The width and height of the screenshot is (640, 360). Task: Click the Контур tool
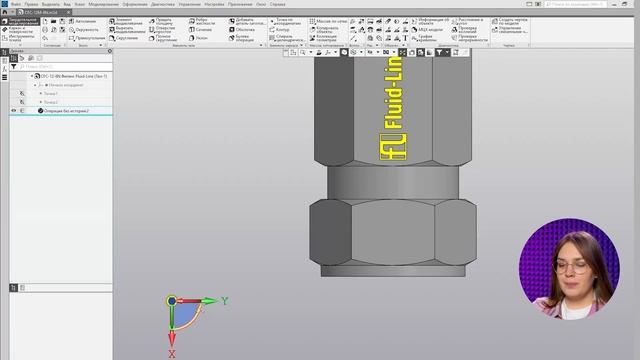280,30
